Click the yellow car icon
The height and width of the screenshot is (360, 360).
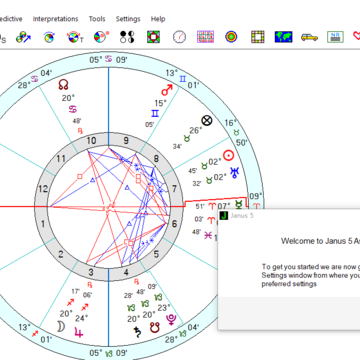309,37
